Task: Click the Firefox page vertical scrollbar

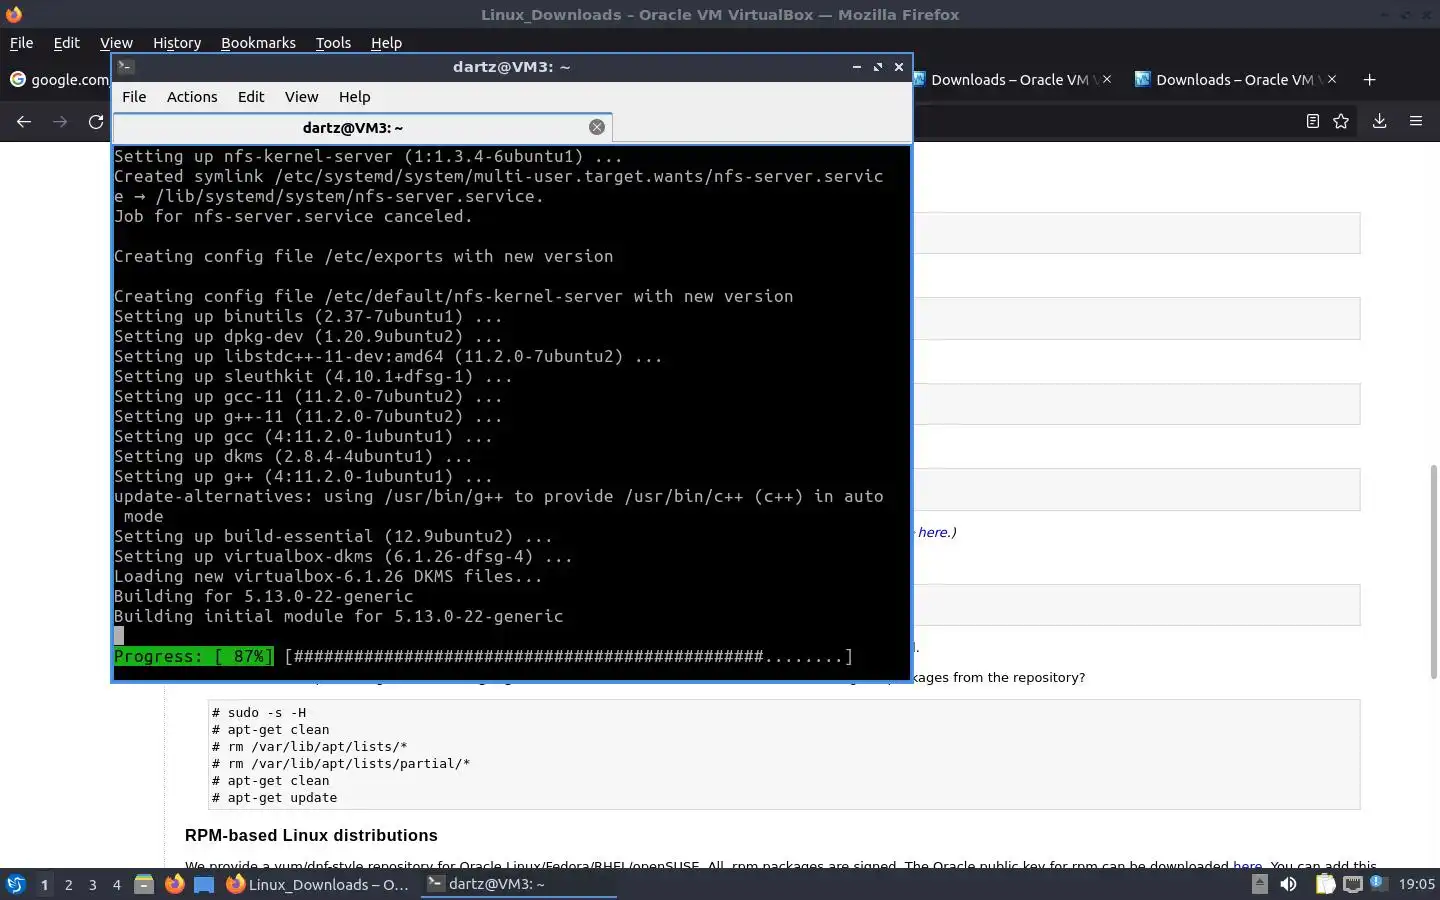Action: [1432, 572]
